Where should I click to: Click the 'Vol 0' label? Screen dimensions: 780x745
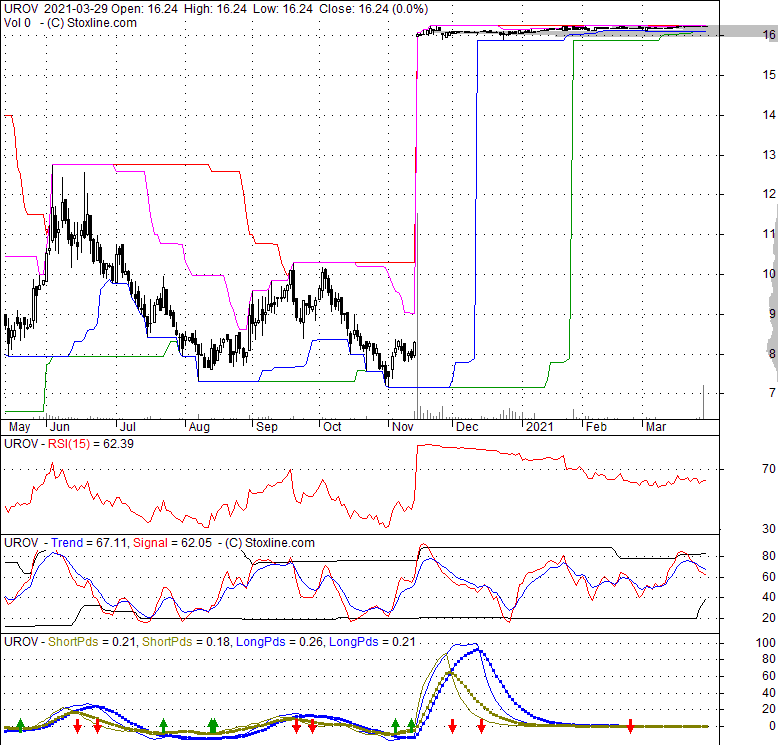[x=17, y=23]
